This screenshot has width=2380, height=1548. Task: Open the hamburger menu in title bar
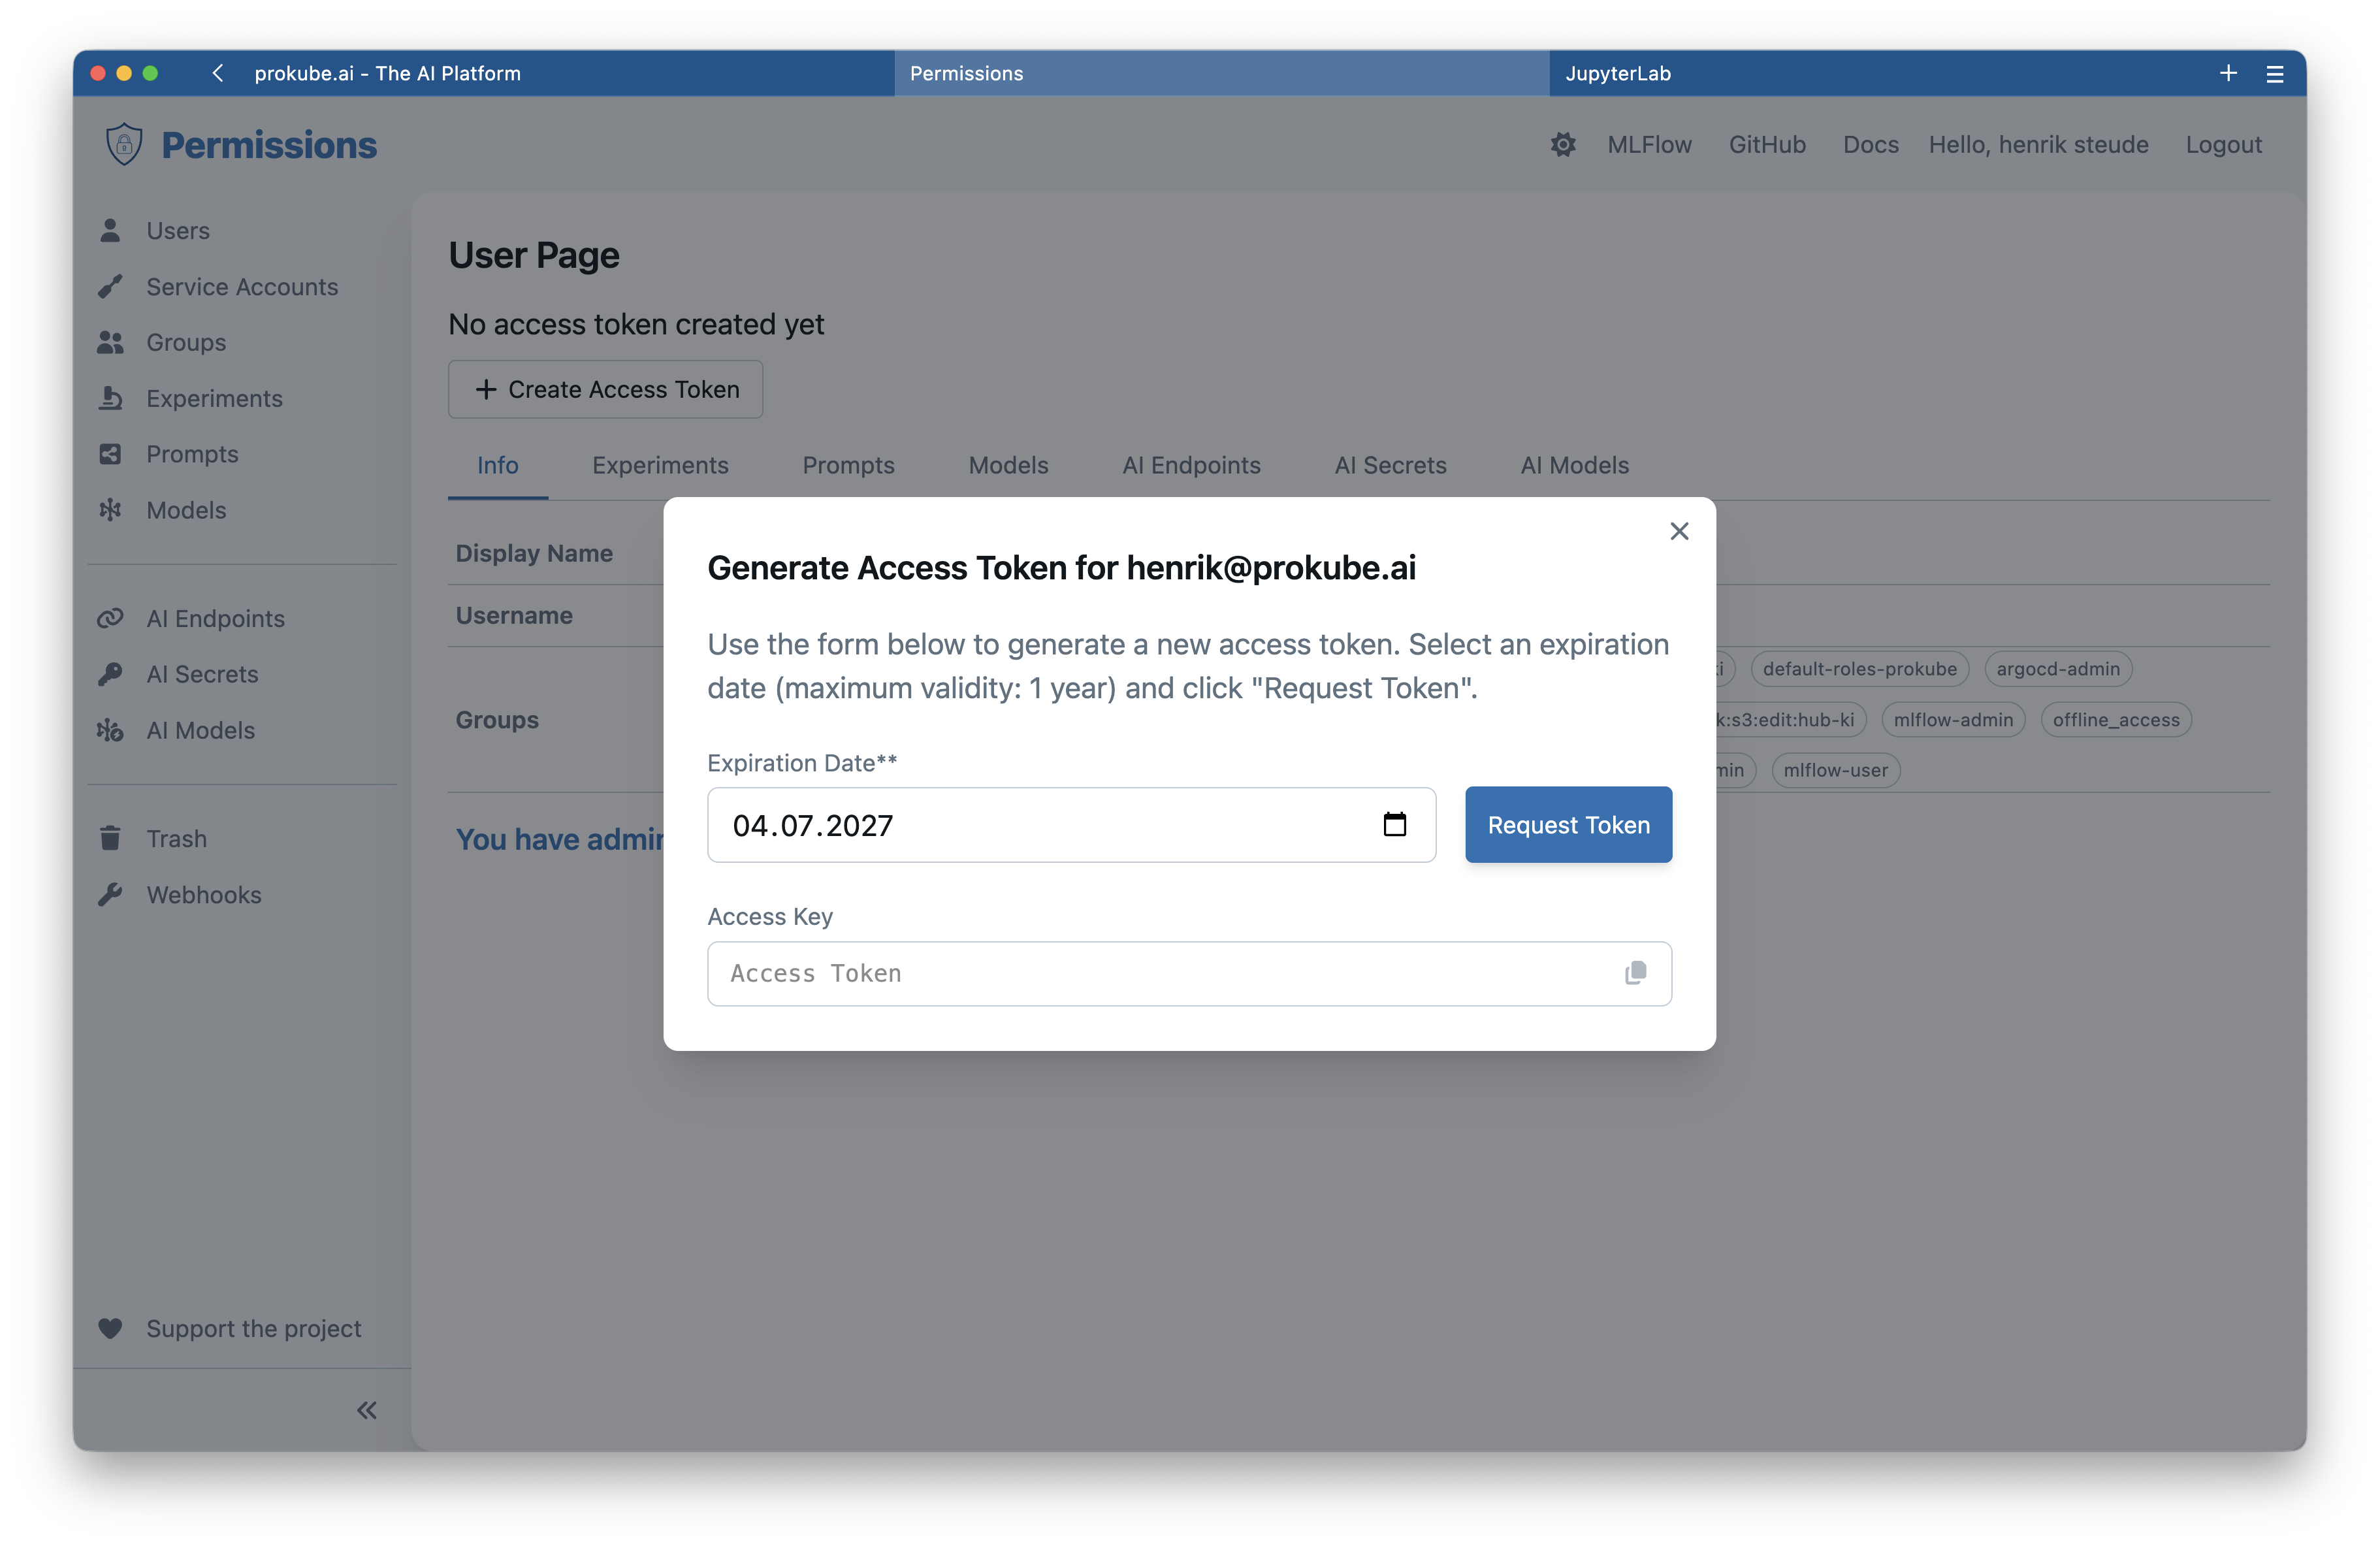2275,73
